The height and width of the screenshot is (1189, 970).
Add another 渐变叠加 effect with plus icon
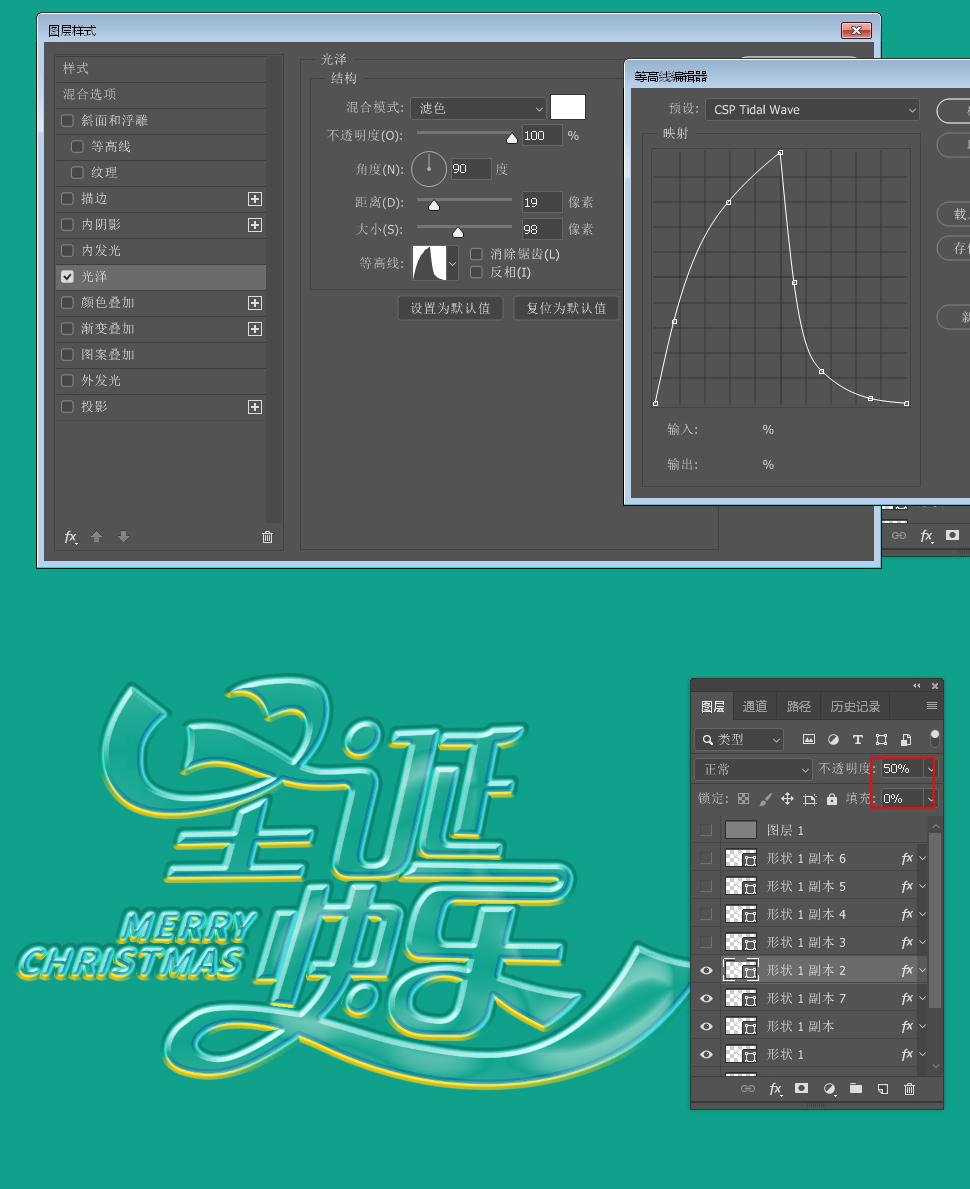point(255,329)
